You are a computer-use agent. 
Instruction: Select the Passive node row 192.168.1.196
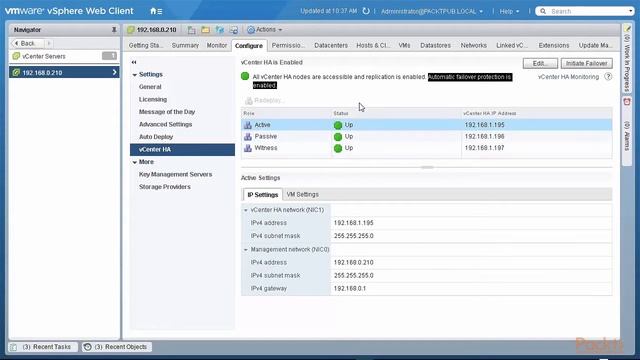click(x=427, y=136)
